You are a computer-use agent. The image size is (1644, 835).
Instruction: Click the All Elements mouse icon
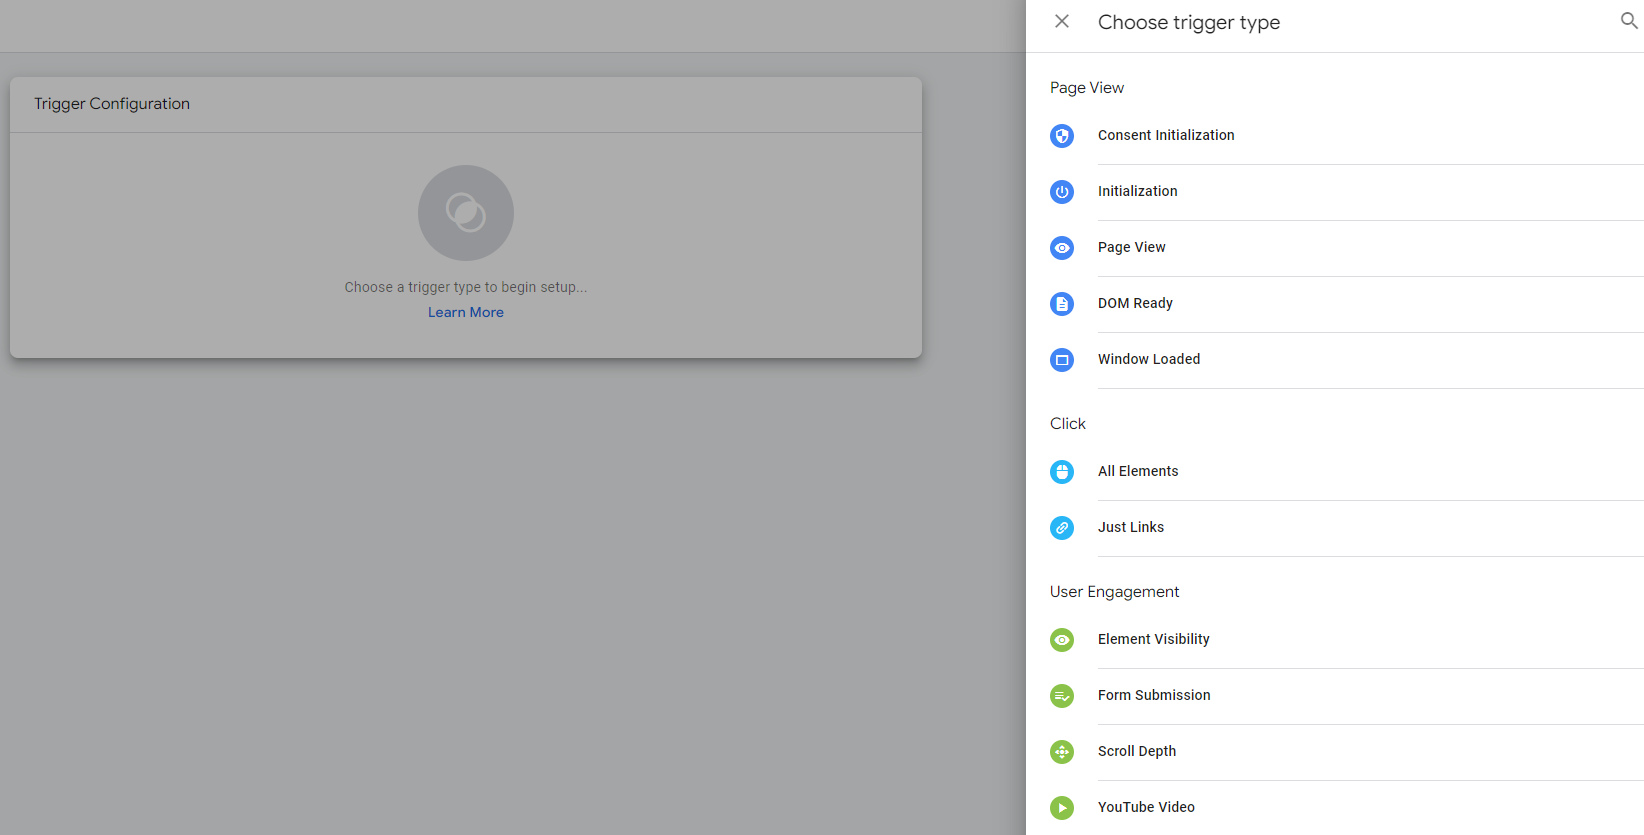[1062, 472]
